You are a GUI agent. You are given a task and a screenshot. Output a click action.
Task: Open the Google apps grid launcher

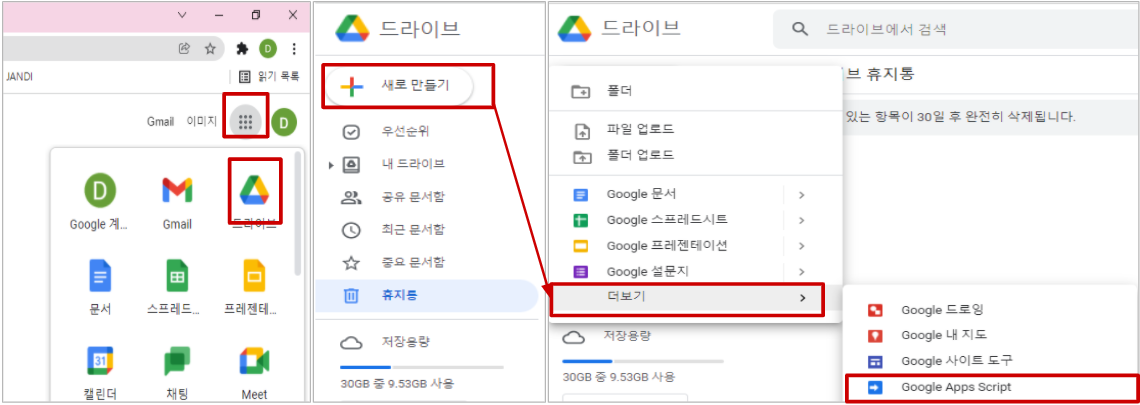coord(246,122)
